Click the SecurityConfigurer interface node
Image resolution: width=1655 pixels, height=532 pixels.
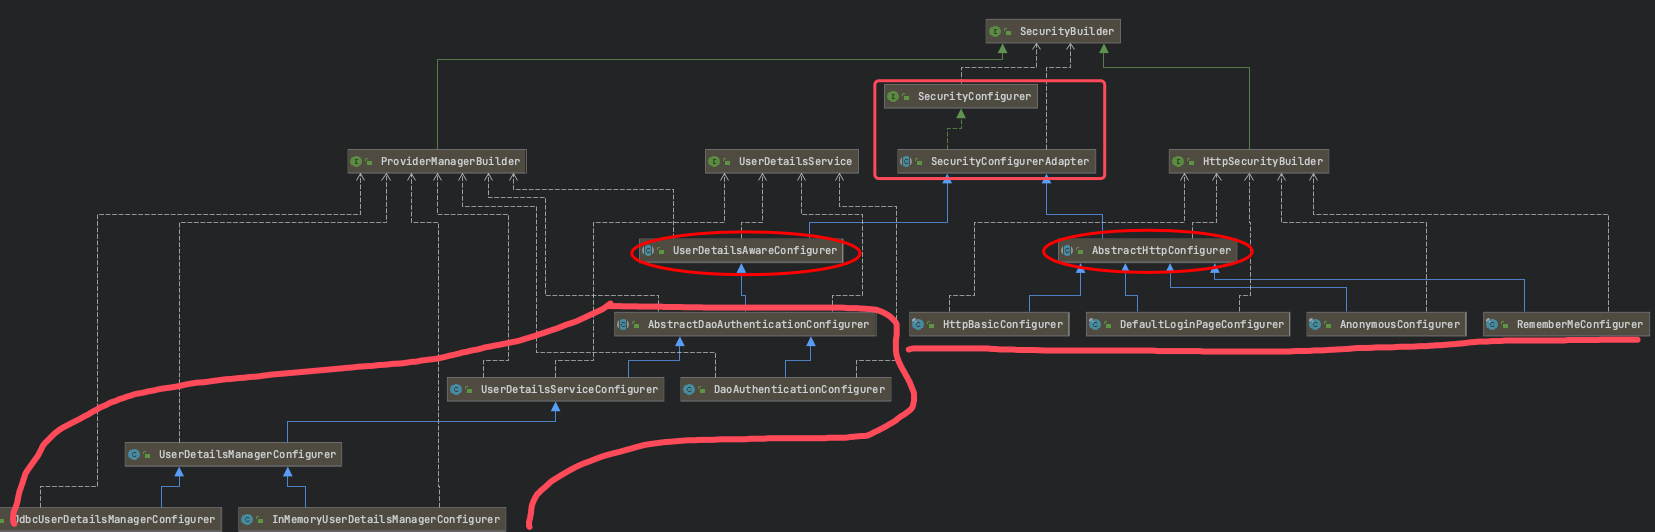[960, 96]
